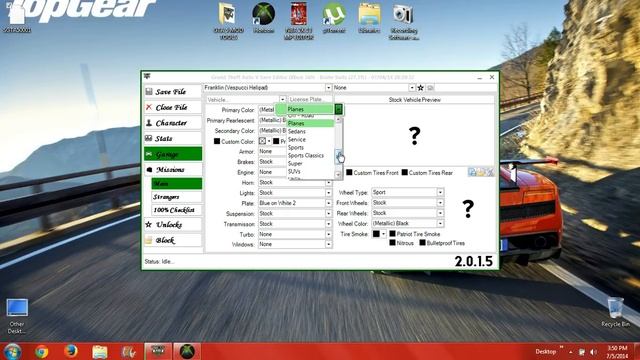This screenshot has width=640, height=360.
Task: Open the Horn dropdown
Action: (328, 182)
